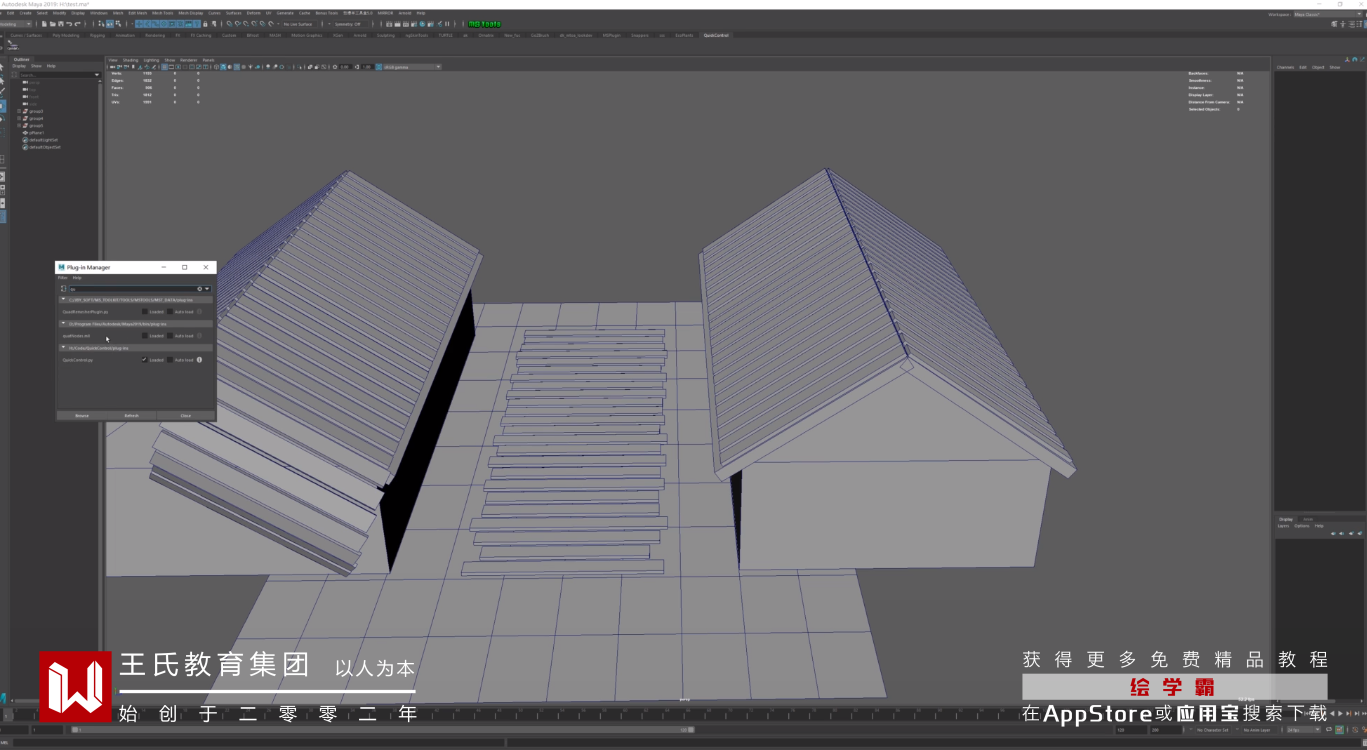
Task: Collapse the QuickControl plug-ins path section
Action: [x=64, y=348]
